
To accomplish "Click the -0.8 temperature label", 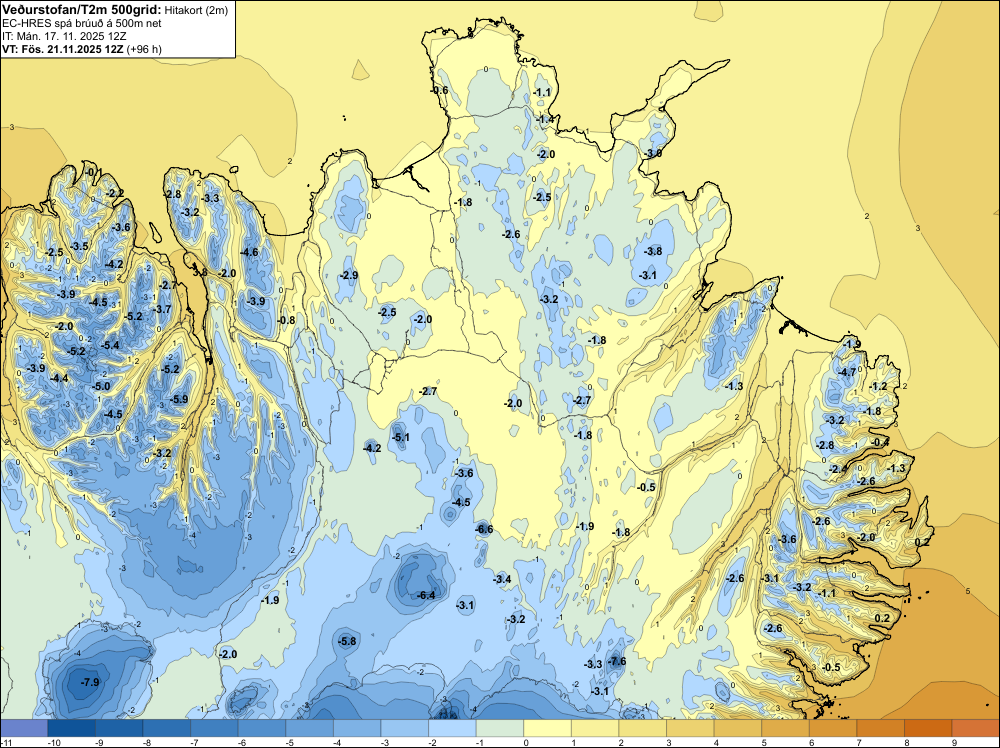I will click(286, 320).
